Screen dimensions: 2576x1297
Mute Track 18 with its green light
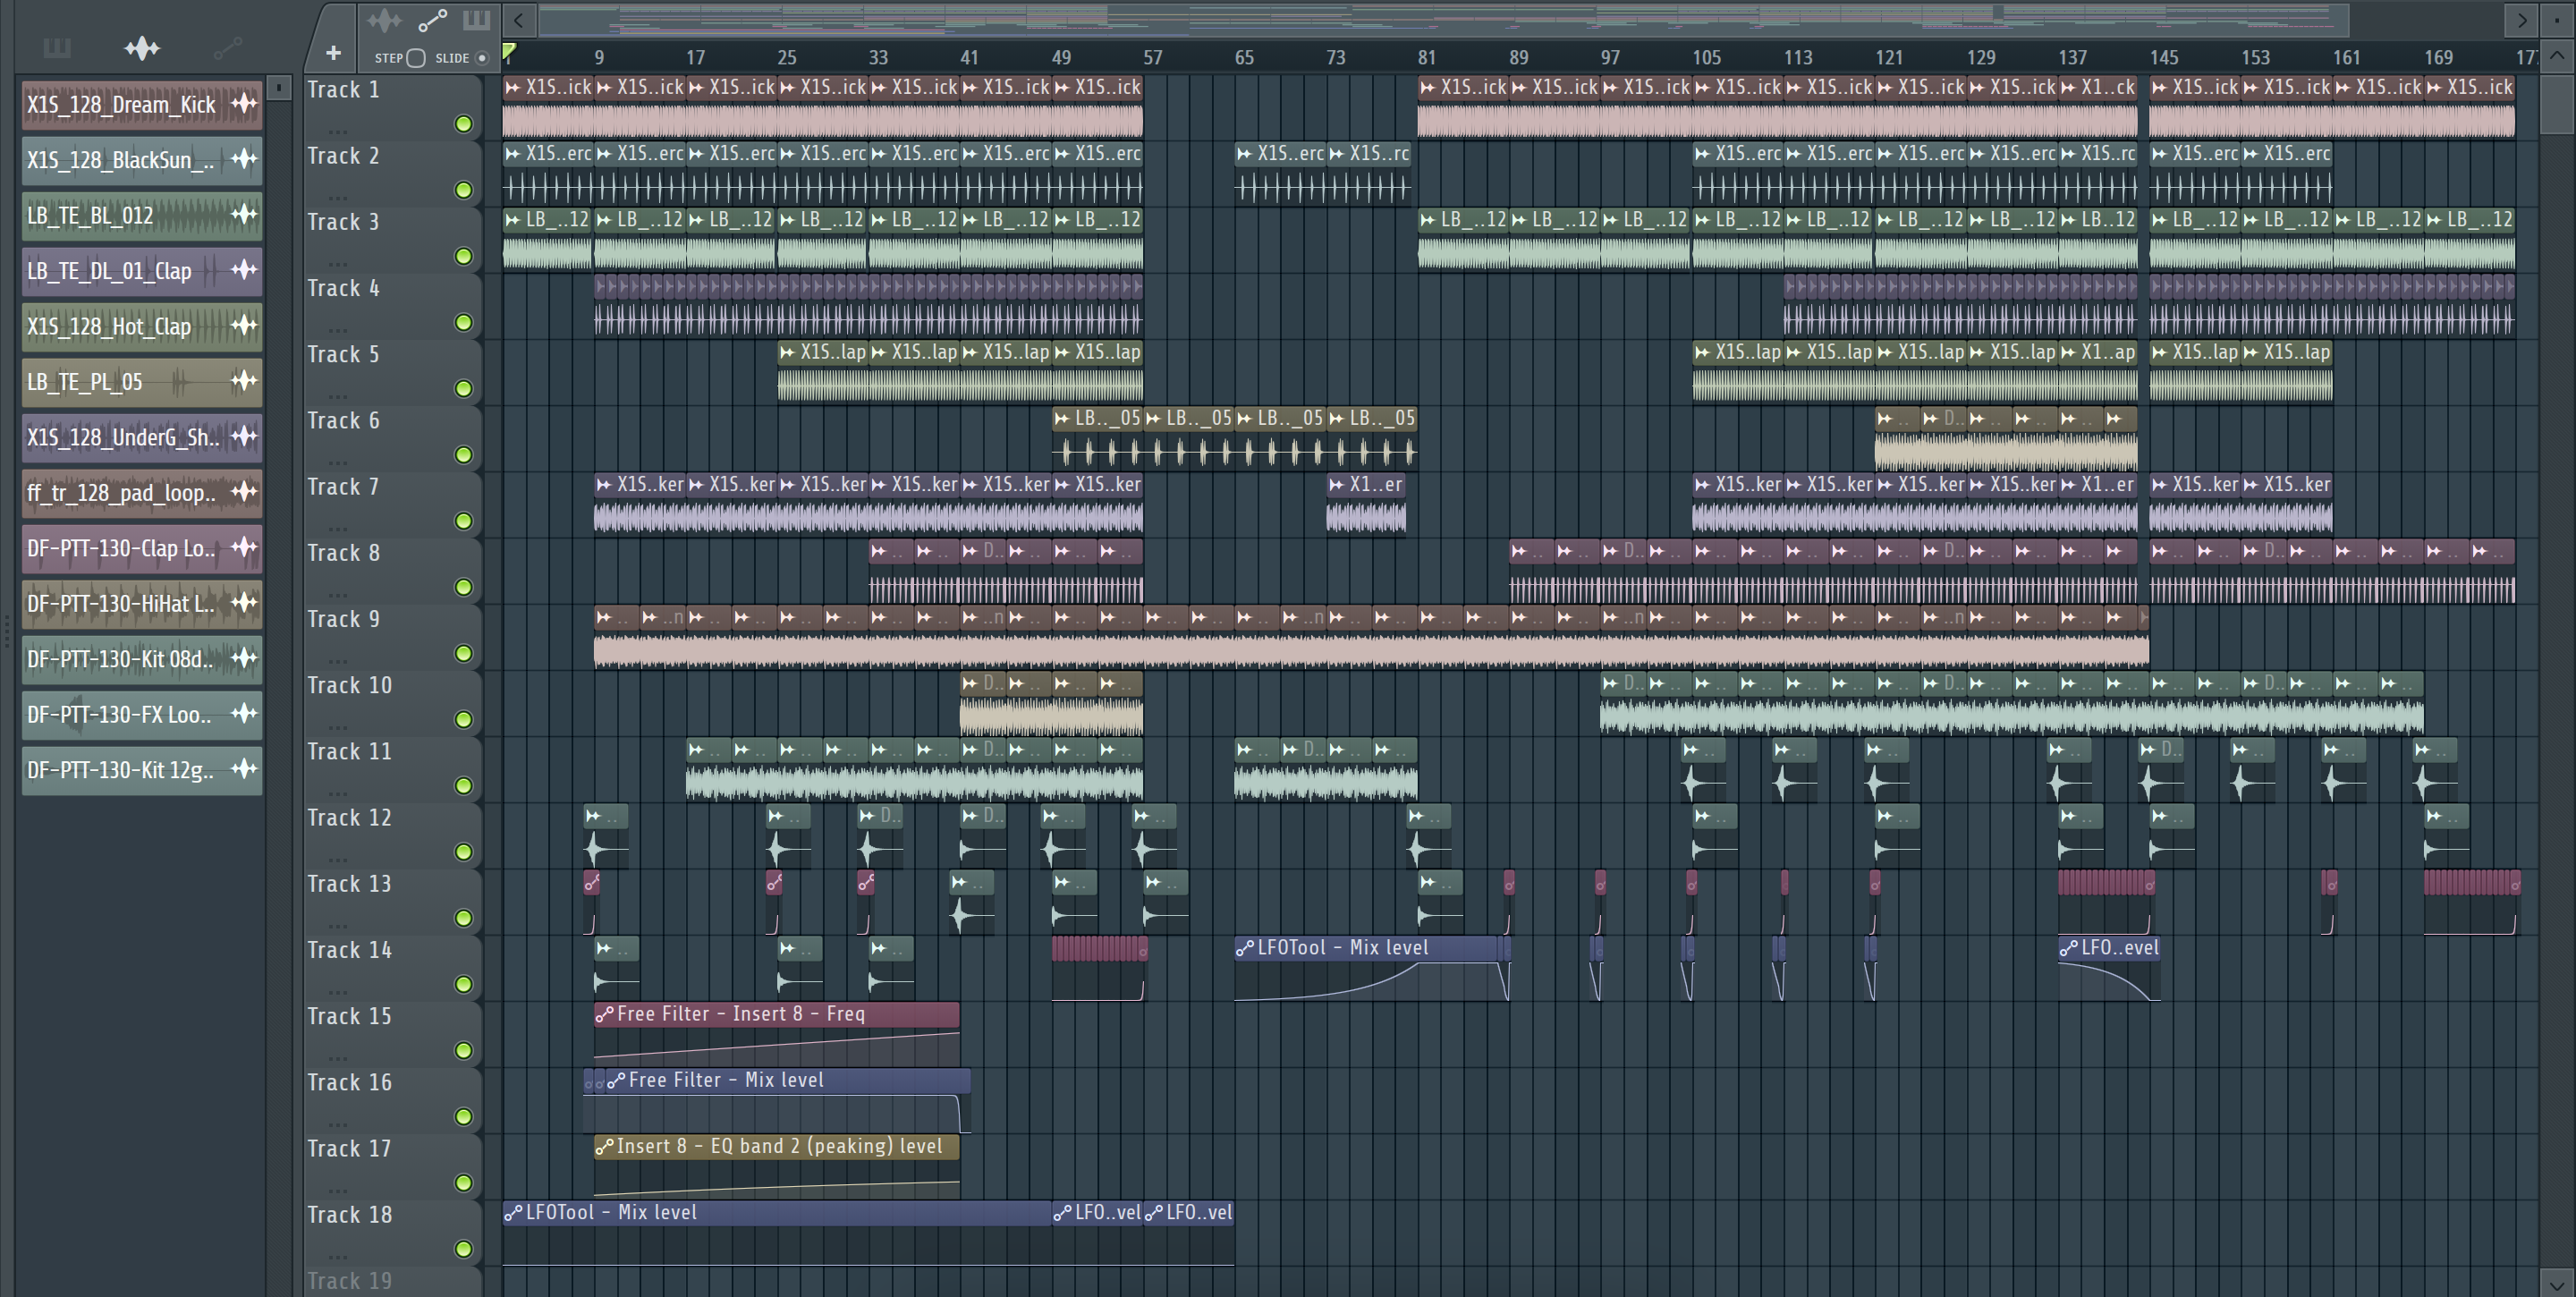pos(463,1249)
